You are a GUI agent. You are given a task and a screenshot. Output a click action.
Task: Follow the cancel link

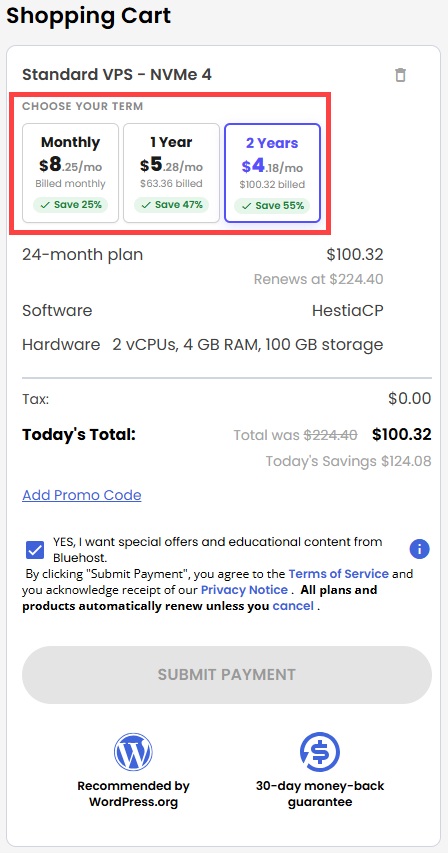coord(293,605)
